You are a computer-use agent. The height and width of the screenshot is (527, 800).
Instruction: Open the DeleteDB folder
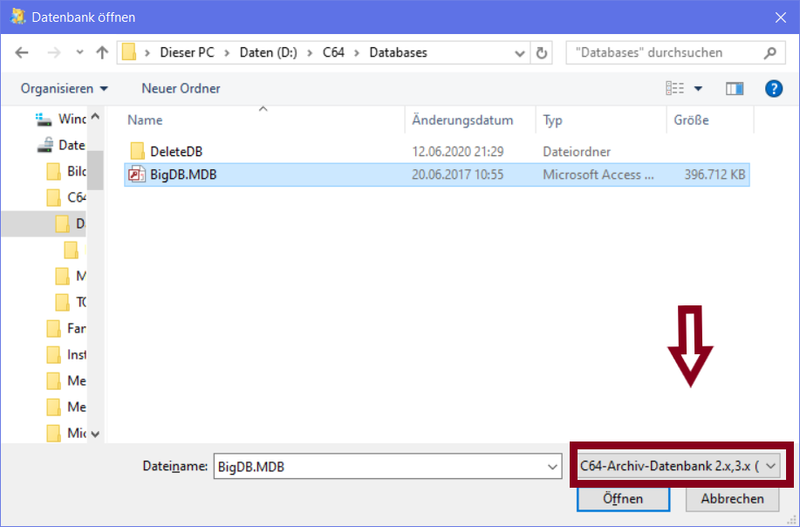176,151
